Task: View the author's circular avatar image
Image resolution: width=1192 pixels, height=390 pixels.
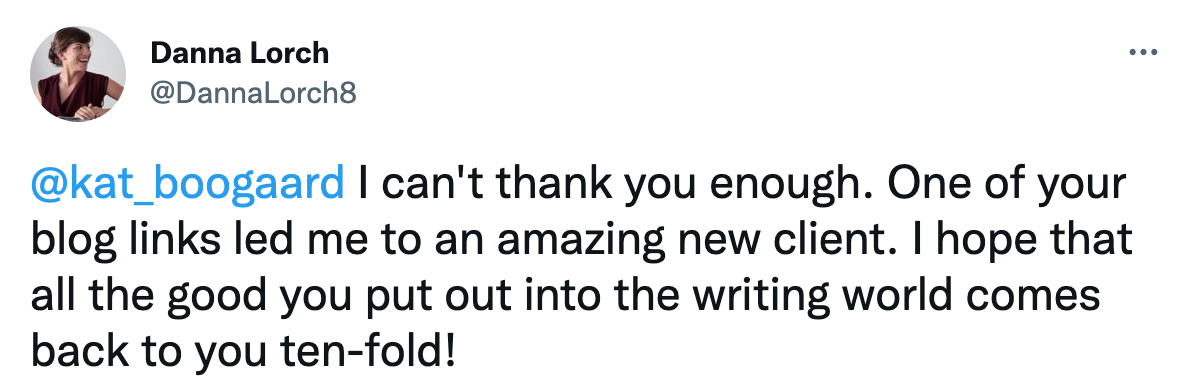Action: 78,74
